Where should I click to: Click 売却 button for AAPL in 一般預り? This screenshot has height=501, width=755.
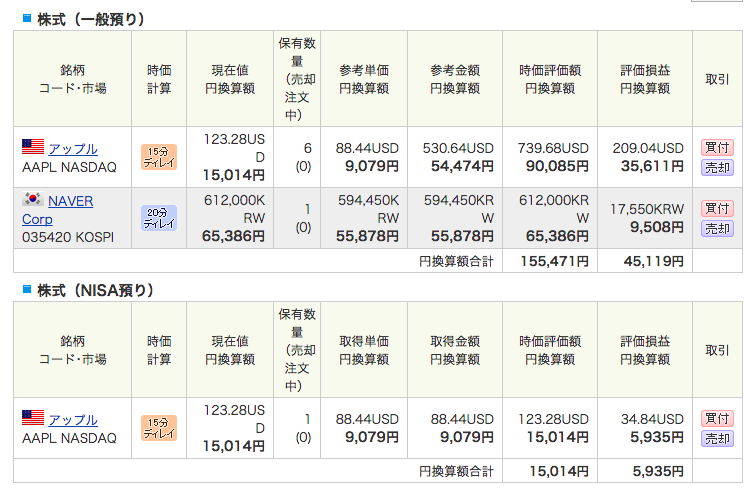(x=717, y=168)
